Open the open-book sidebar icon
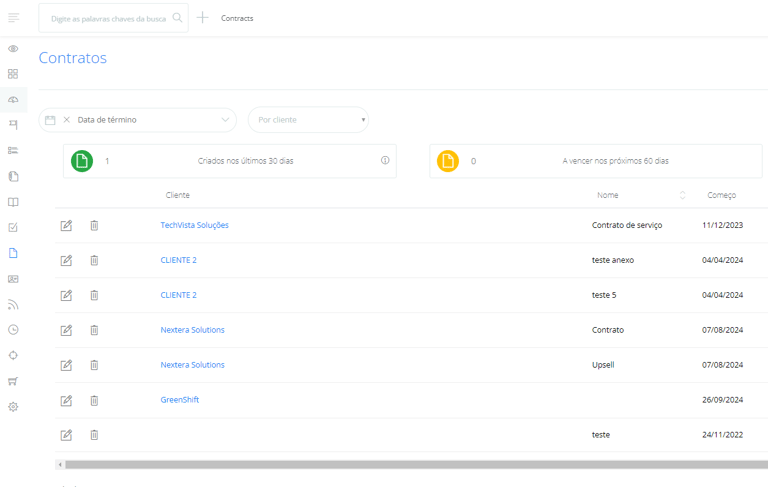This screenshot has width=768, height=487. 13,202
